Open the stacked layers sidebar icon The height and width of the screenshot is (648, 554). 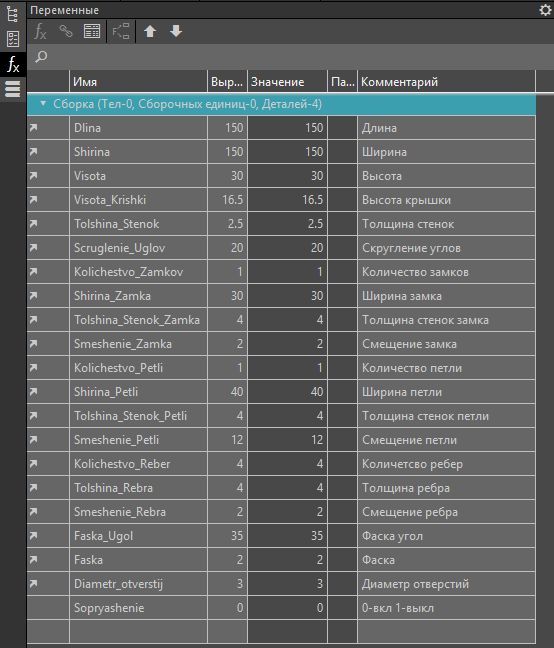pyautogui.click(x=13, y=89)
